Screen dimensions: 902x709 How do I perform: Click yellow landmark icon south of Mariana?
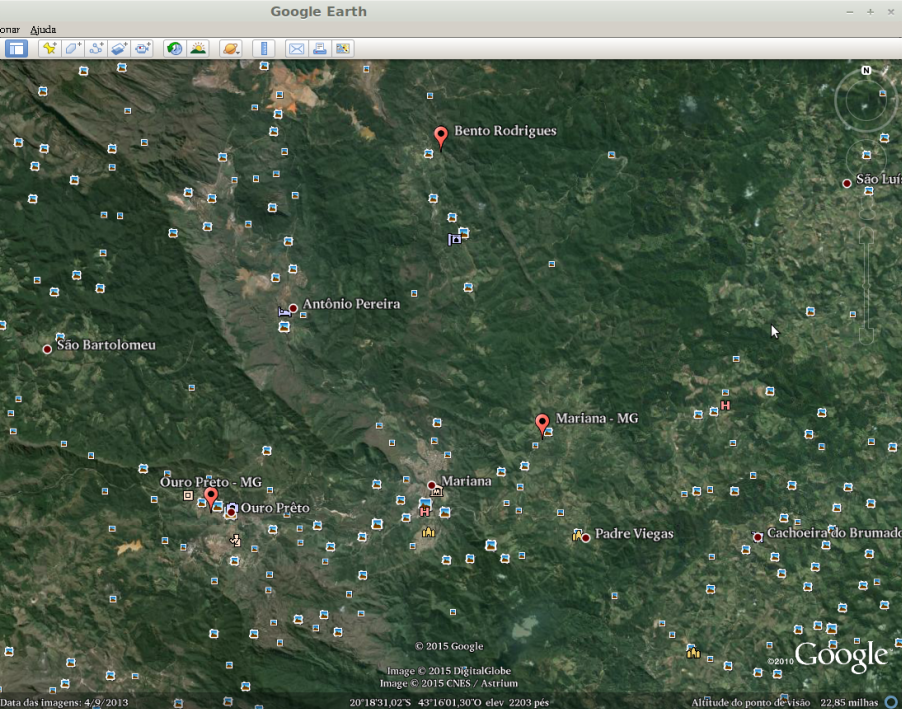(x=428, y=532)
